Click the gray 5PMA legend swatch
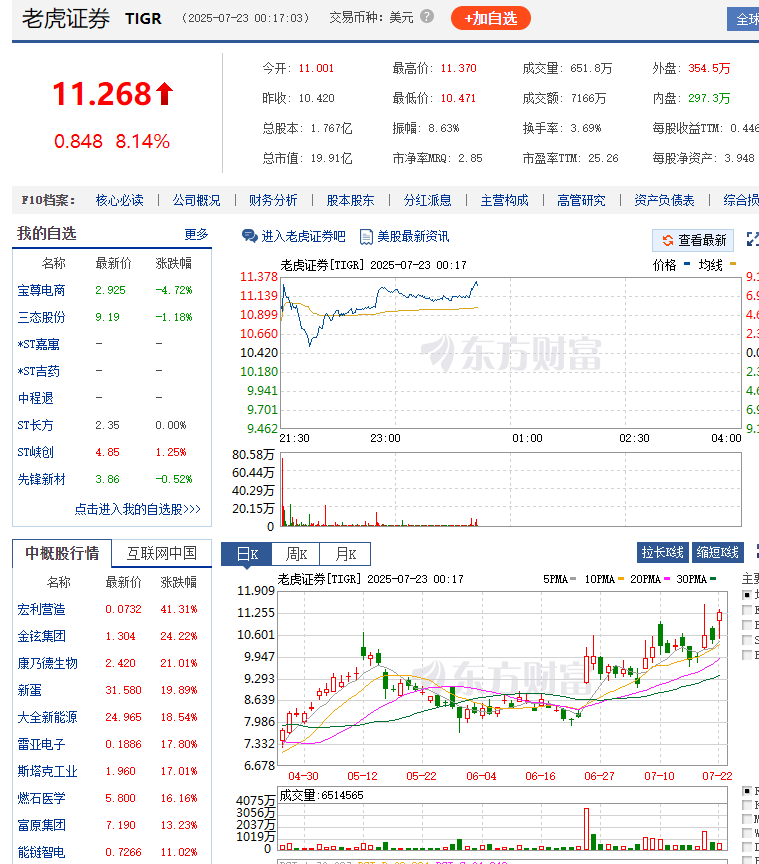Viewport: 759px width, 864px height. point(573,579)
